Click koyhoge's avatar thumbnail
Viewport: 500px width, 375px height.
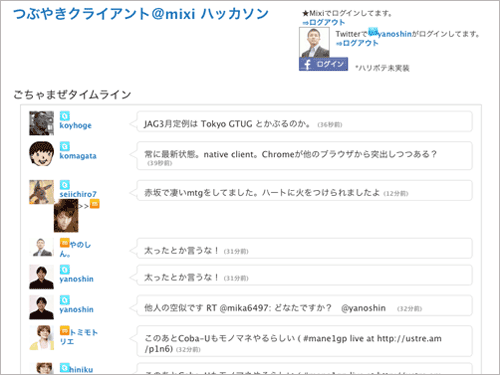[x=41, y=123]
